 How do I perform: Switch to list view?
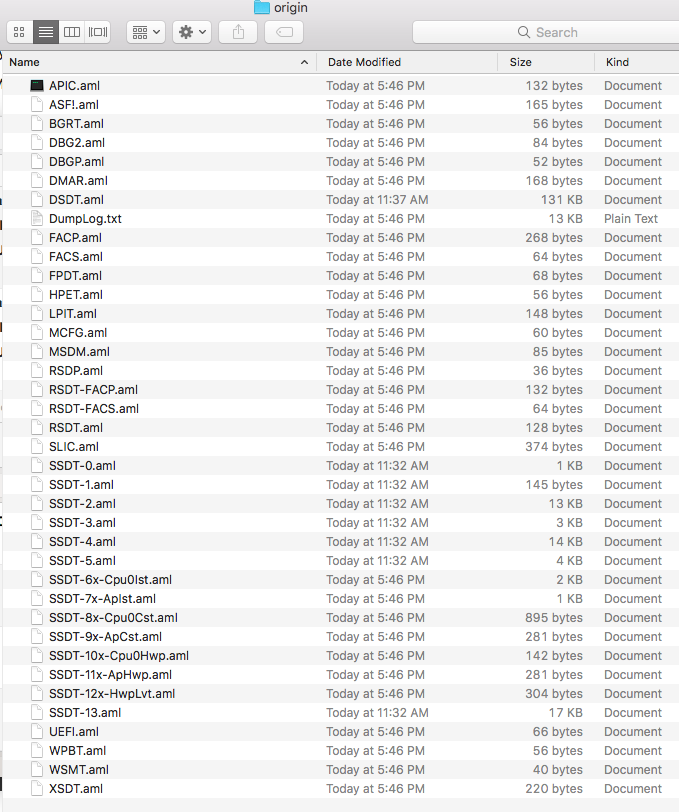coord(46,32)
